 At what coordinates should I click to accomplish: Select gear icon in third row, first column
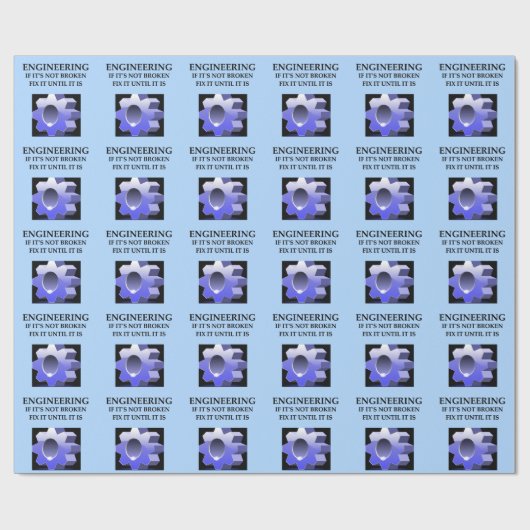(56, 282)
